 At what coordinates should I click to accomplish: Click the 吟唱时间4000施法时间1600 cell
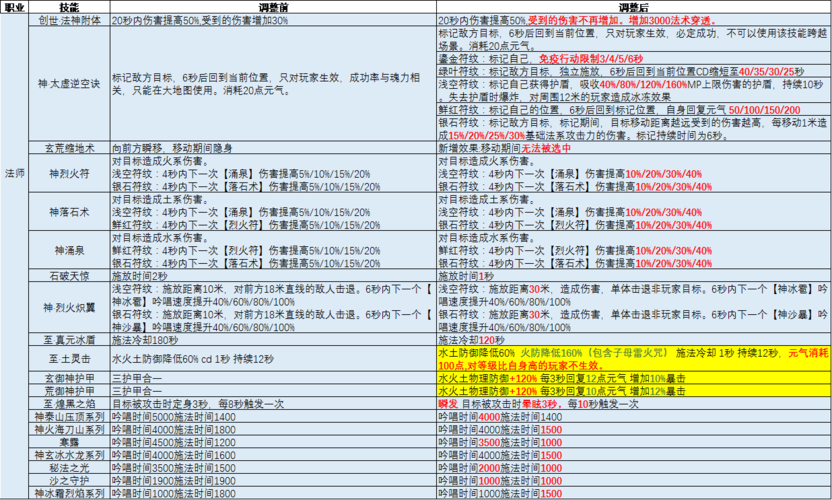click(x=273, y=455)
